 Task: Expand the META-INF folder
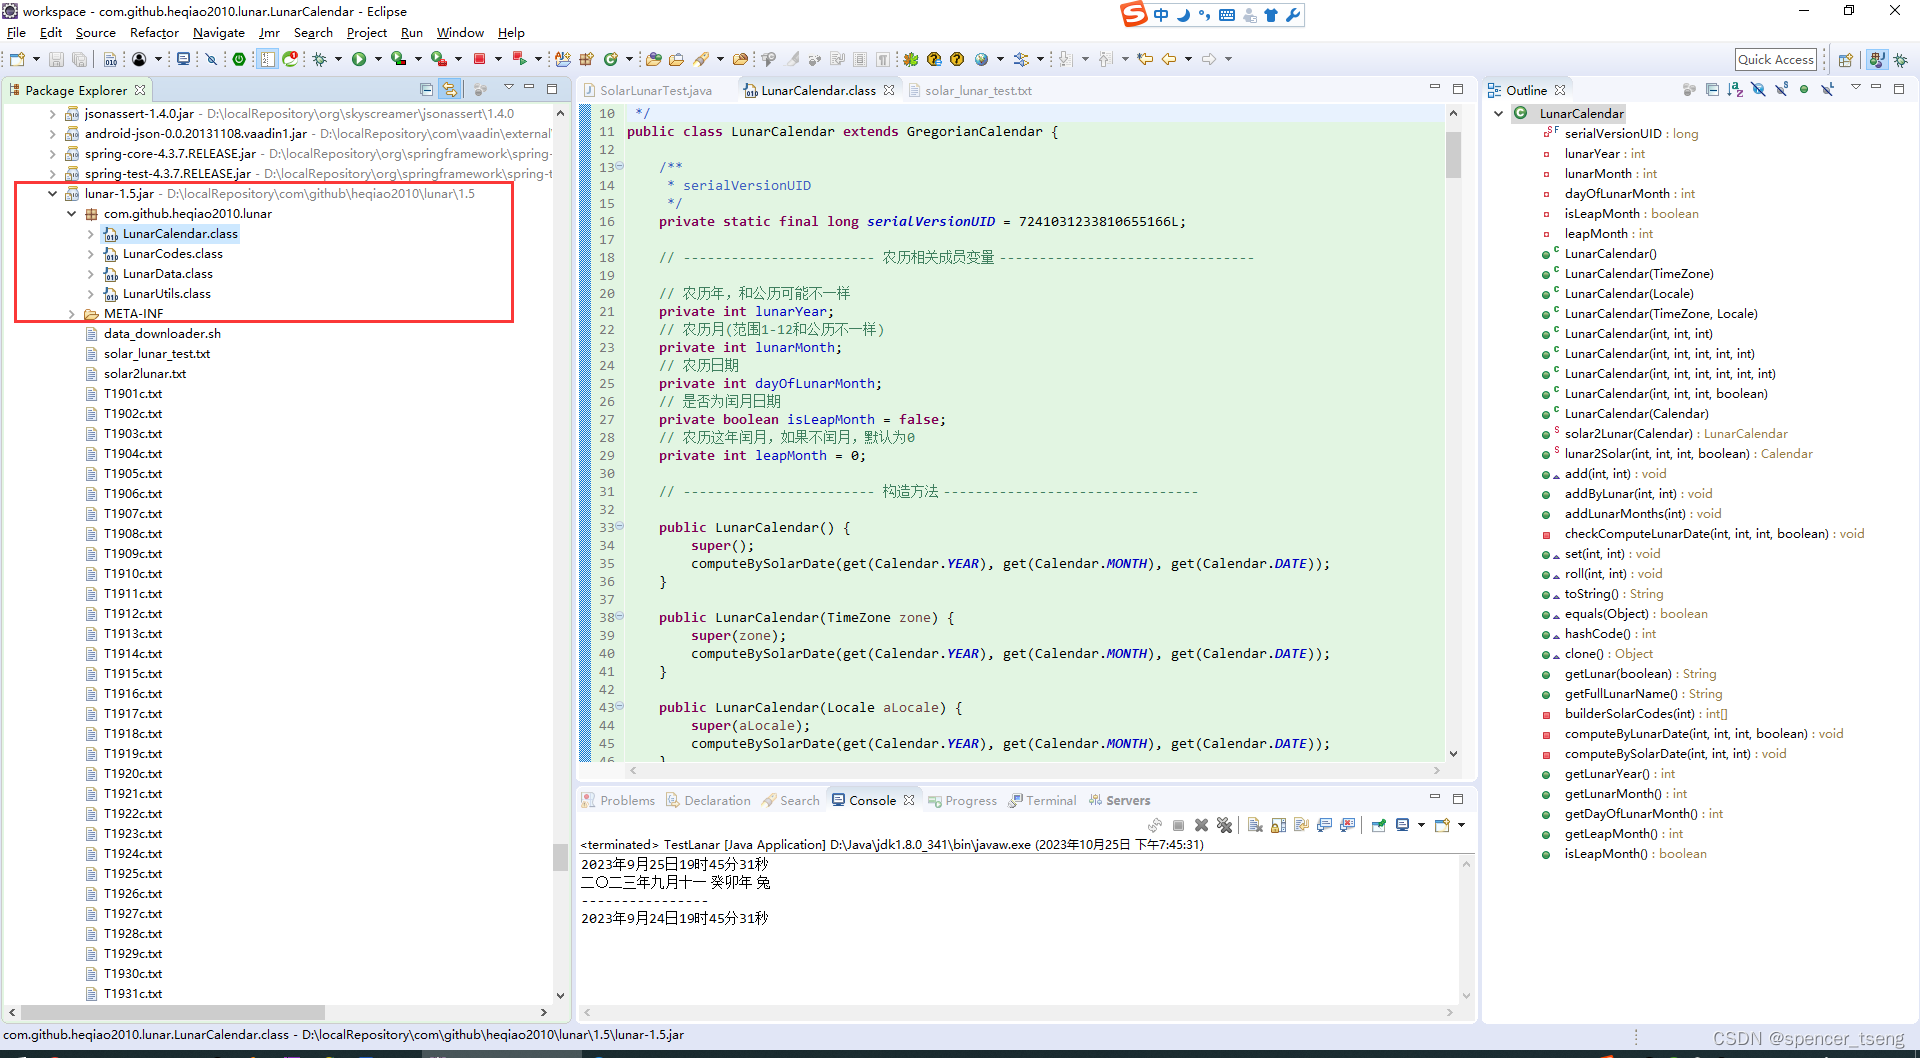(72, 313)
